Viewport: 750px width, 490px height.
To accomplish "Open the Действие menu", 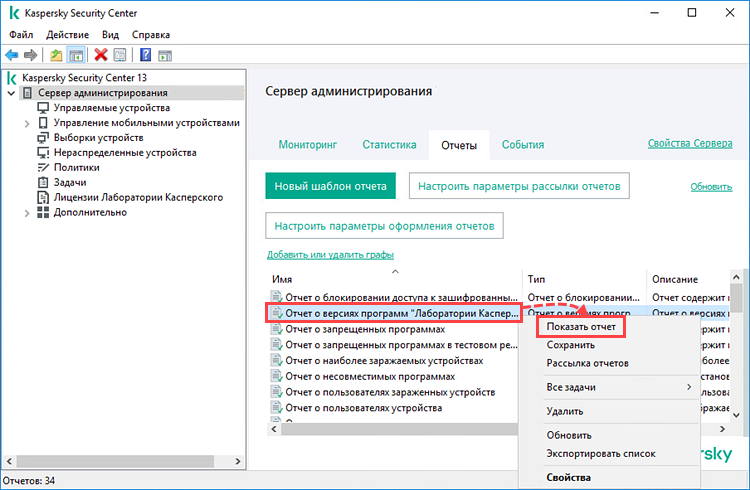I will (x=67, y=35).
